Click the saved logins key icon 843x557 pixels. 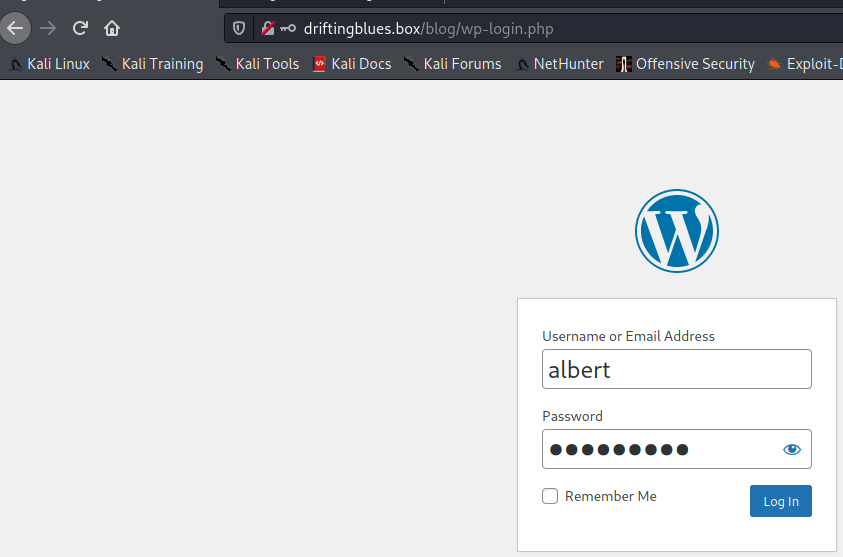pos(288,28)
